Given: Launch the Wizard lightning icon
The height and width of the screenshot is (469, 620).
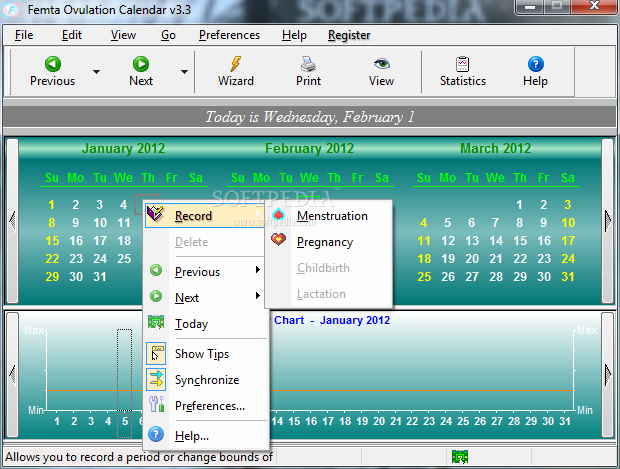Looking at the screenshot, I should 236,64.
